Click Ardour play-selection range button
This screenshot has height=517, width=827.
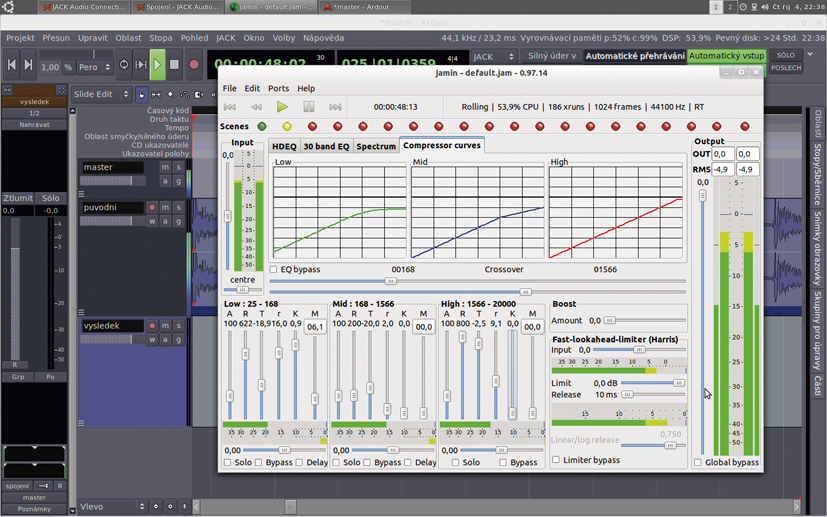(x=141, y=65)
